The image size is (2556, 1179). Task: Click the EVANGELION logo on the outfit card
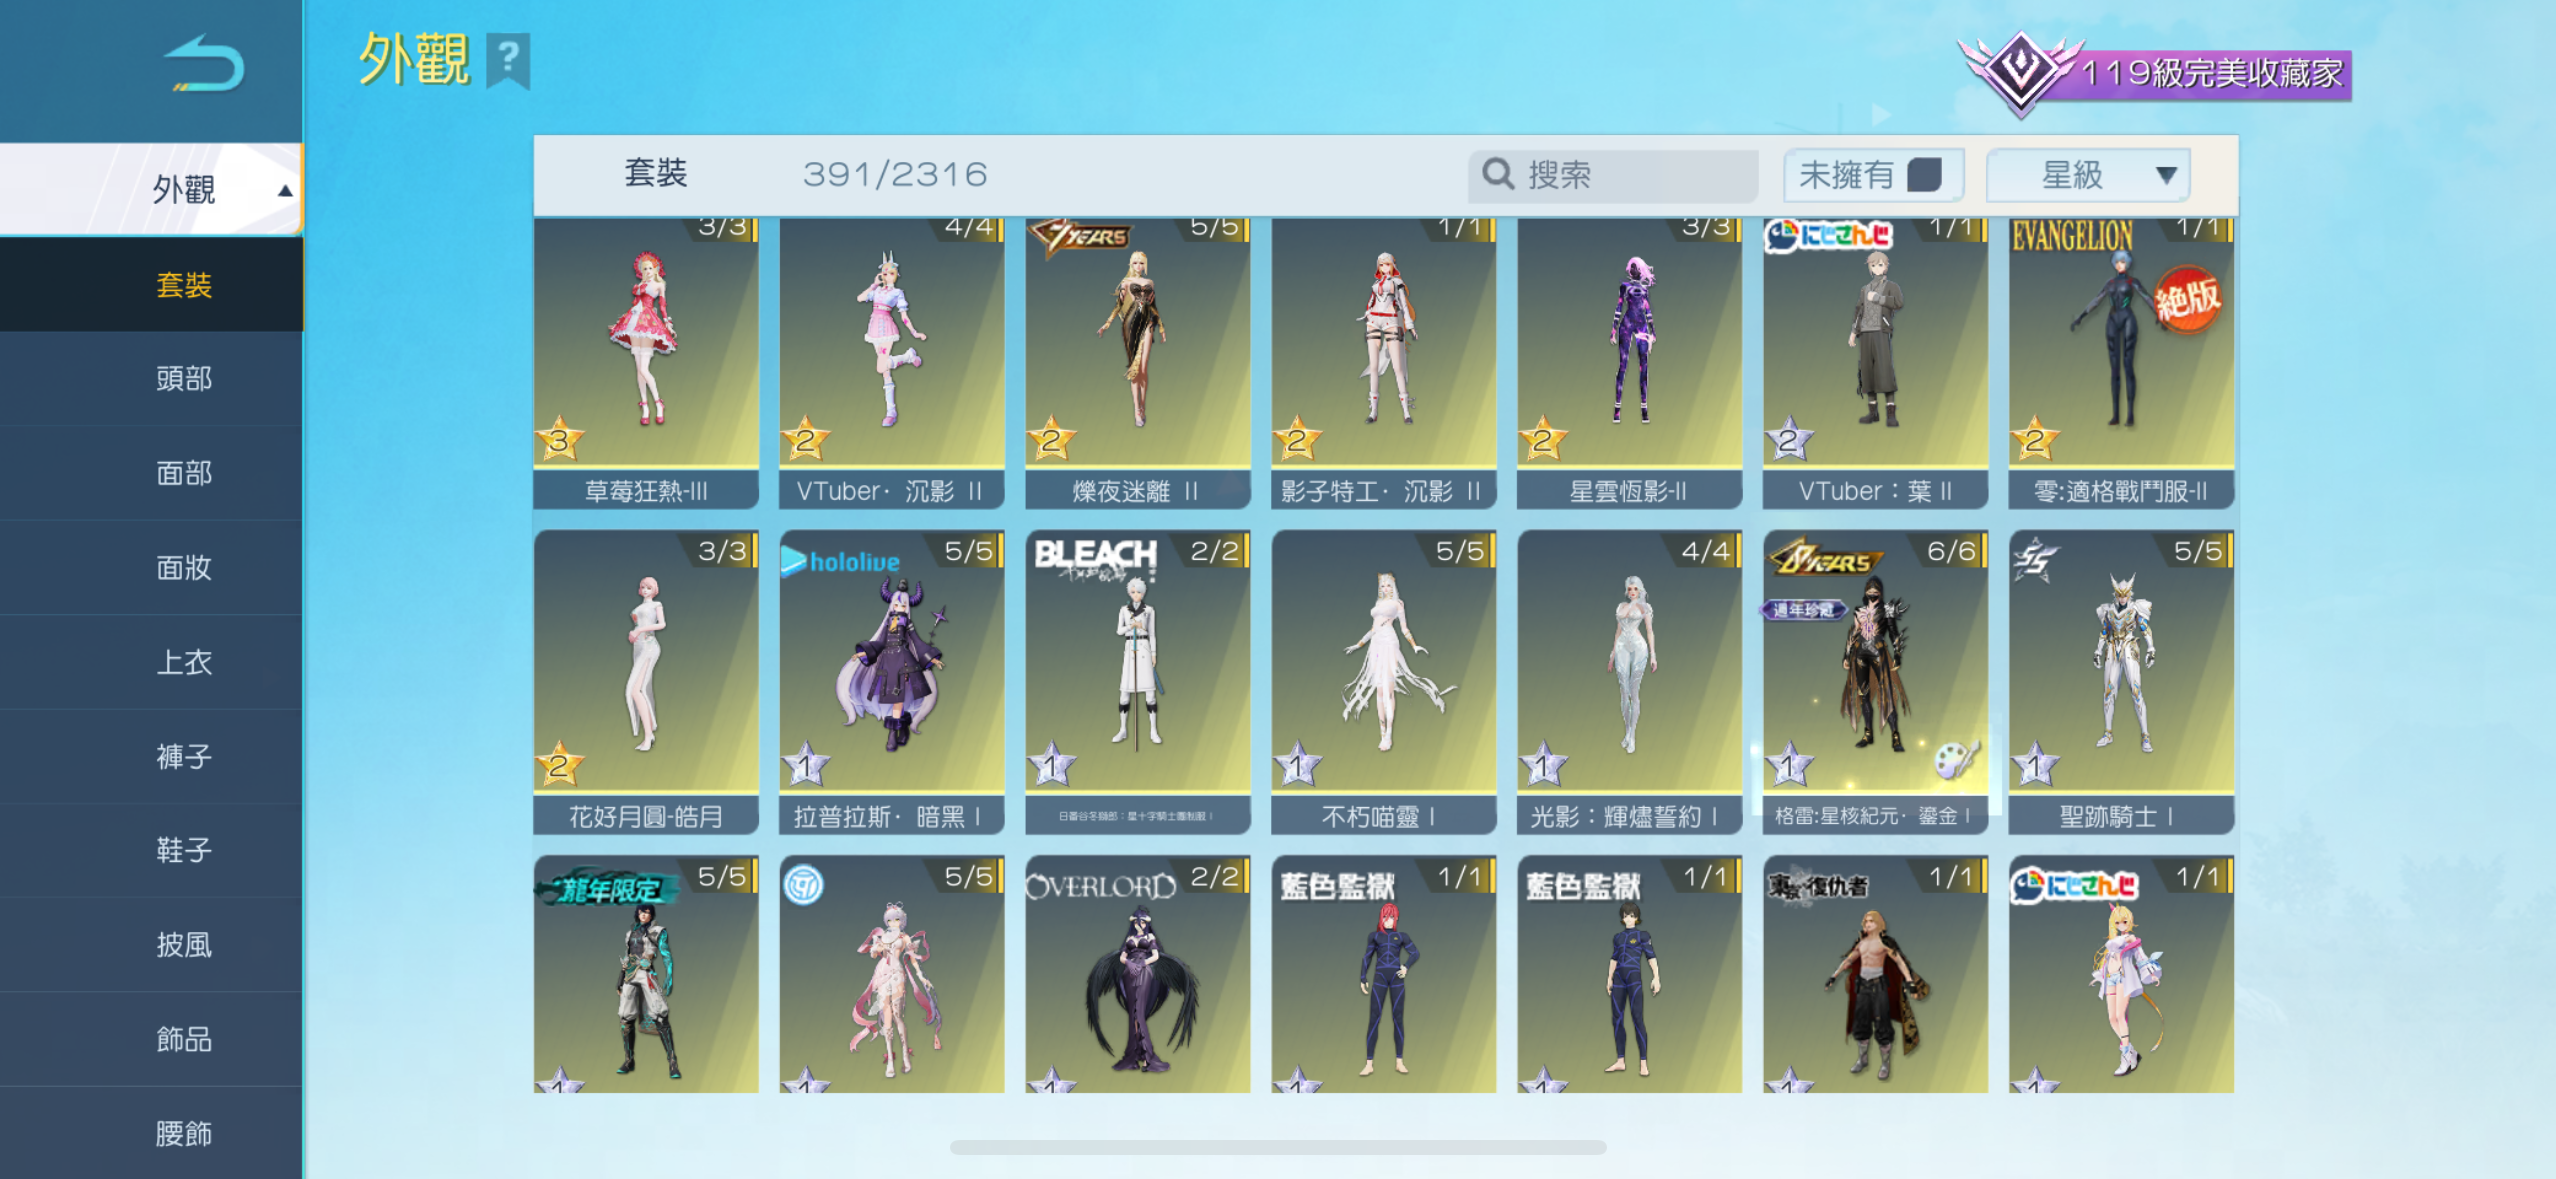pos(2072,237)
